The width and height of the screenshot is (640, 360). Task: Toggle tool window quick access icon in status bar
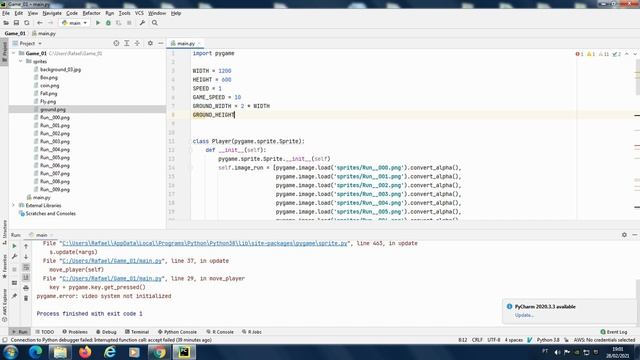(4, 340)
